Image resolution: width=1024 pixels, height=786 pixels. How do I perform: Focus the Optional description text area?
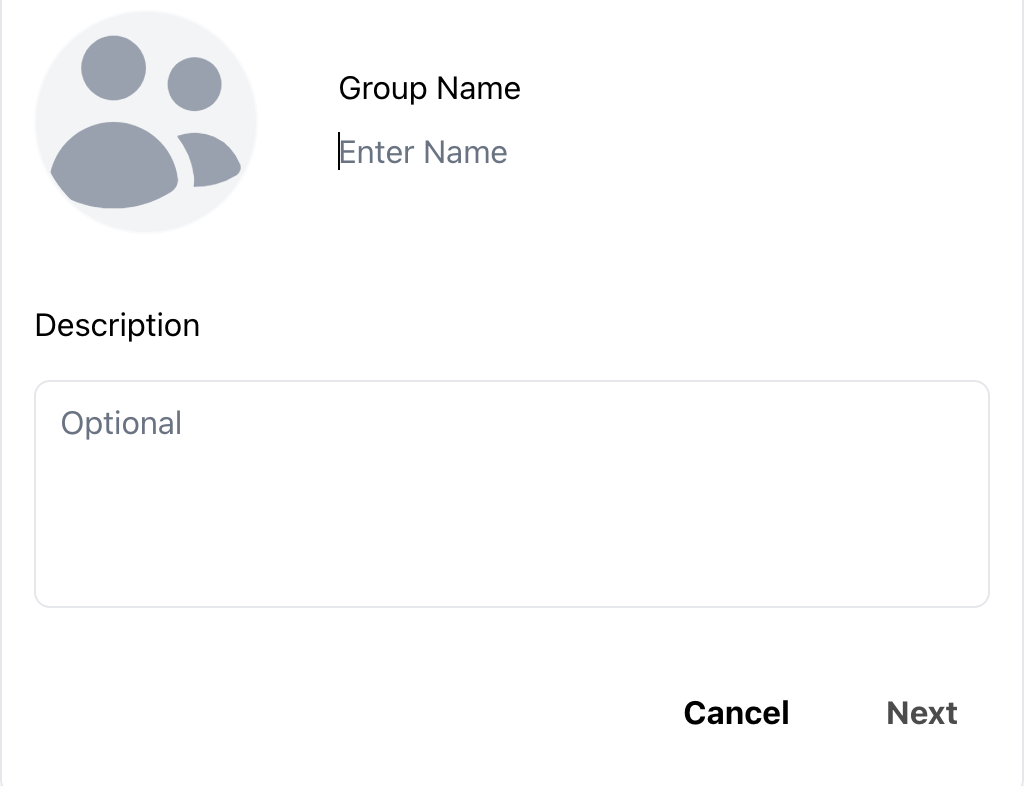pos(512,494)
